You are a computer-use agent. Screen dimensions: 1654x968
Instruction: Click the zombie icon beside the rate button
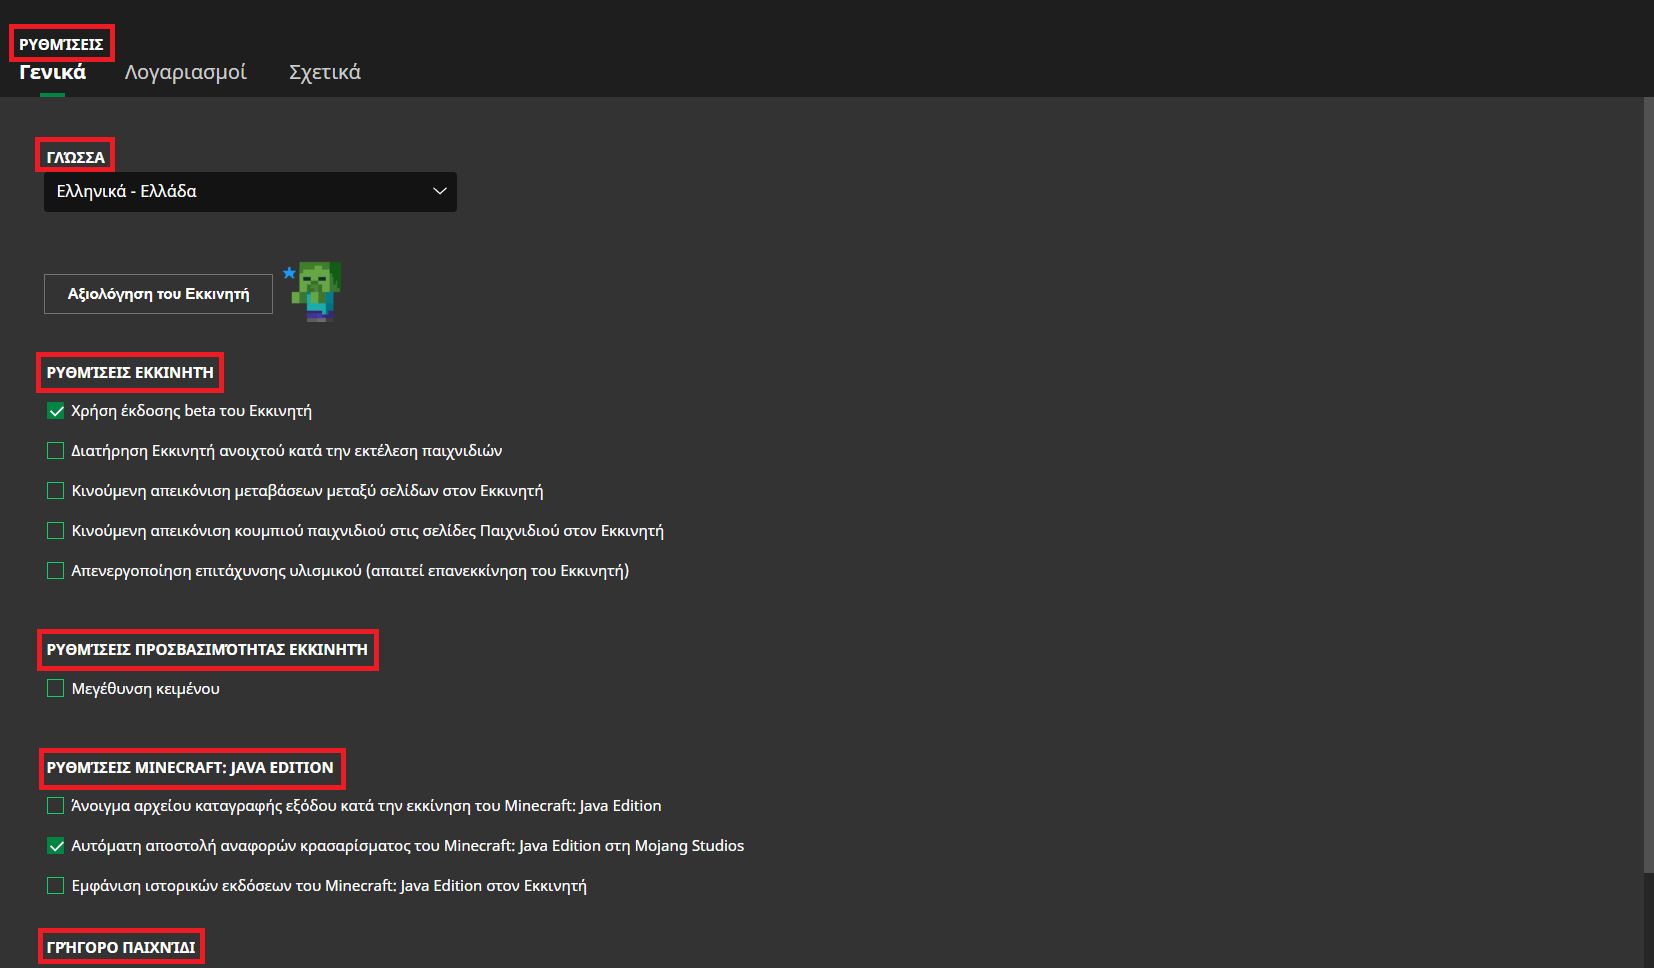click(x=318, y=291)
